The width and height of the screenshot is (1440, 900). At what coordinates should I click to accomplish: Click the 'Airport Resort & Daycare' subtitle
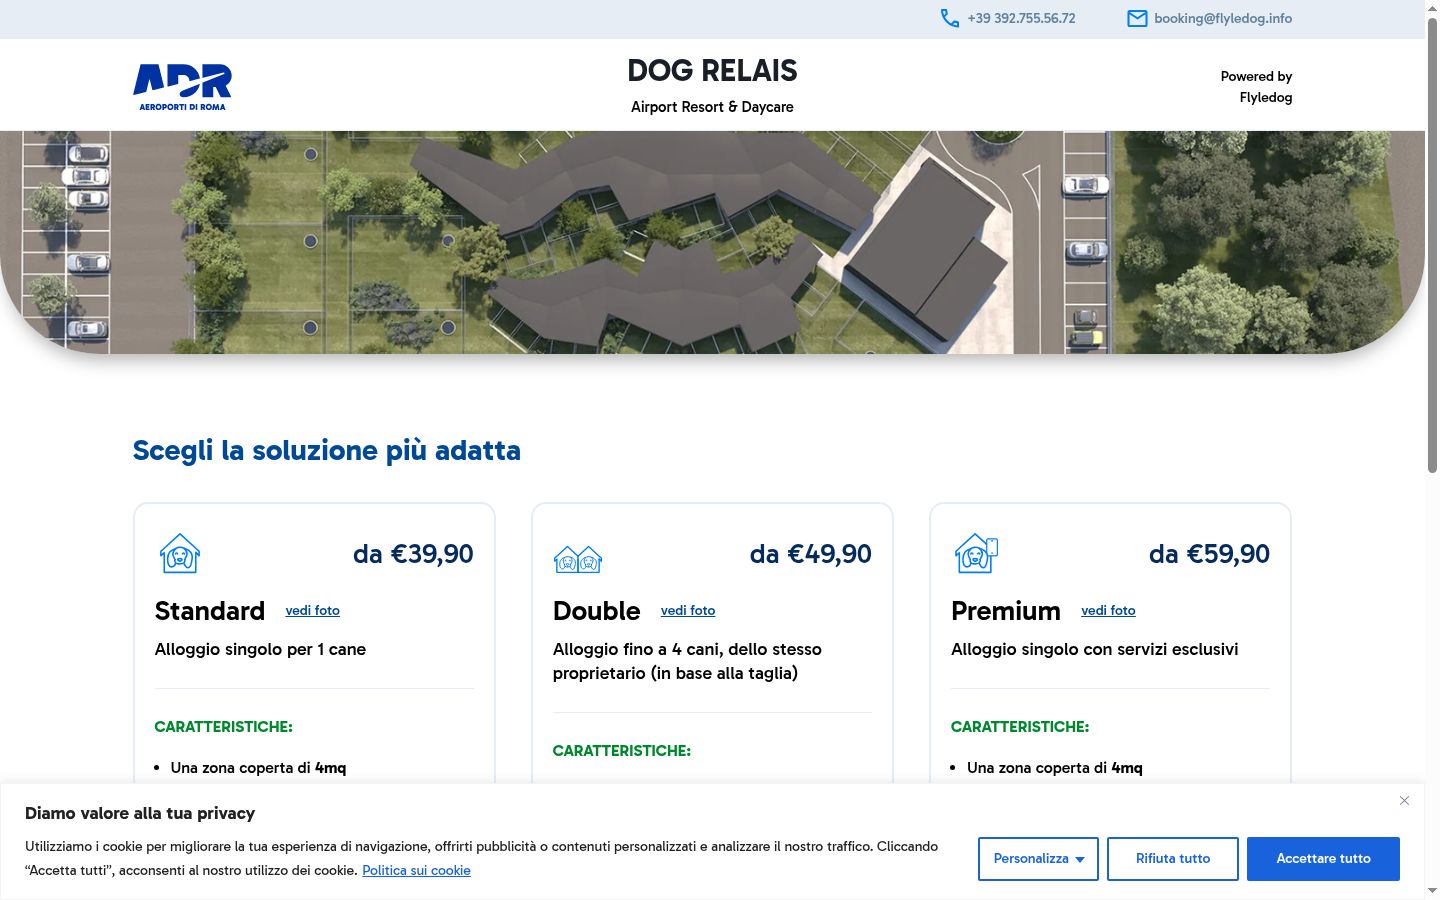coord(712,107)
